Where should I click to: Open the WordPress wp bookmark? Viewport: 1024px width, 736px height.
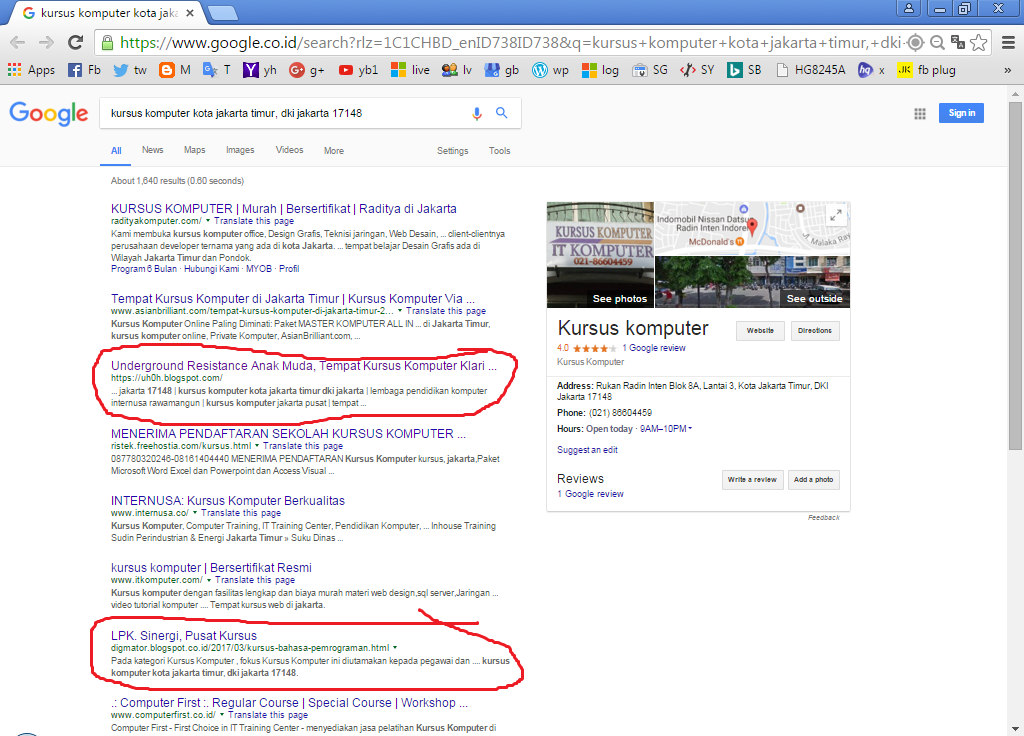tap(551, 70)
